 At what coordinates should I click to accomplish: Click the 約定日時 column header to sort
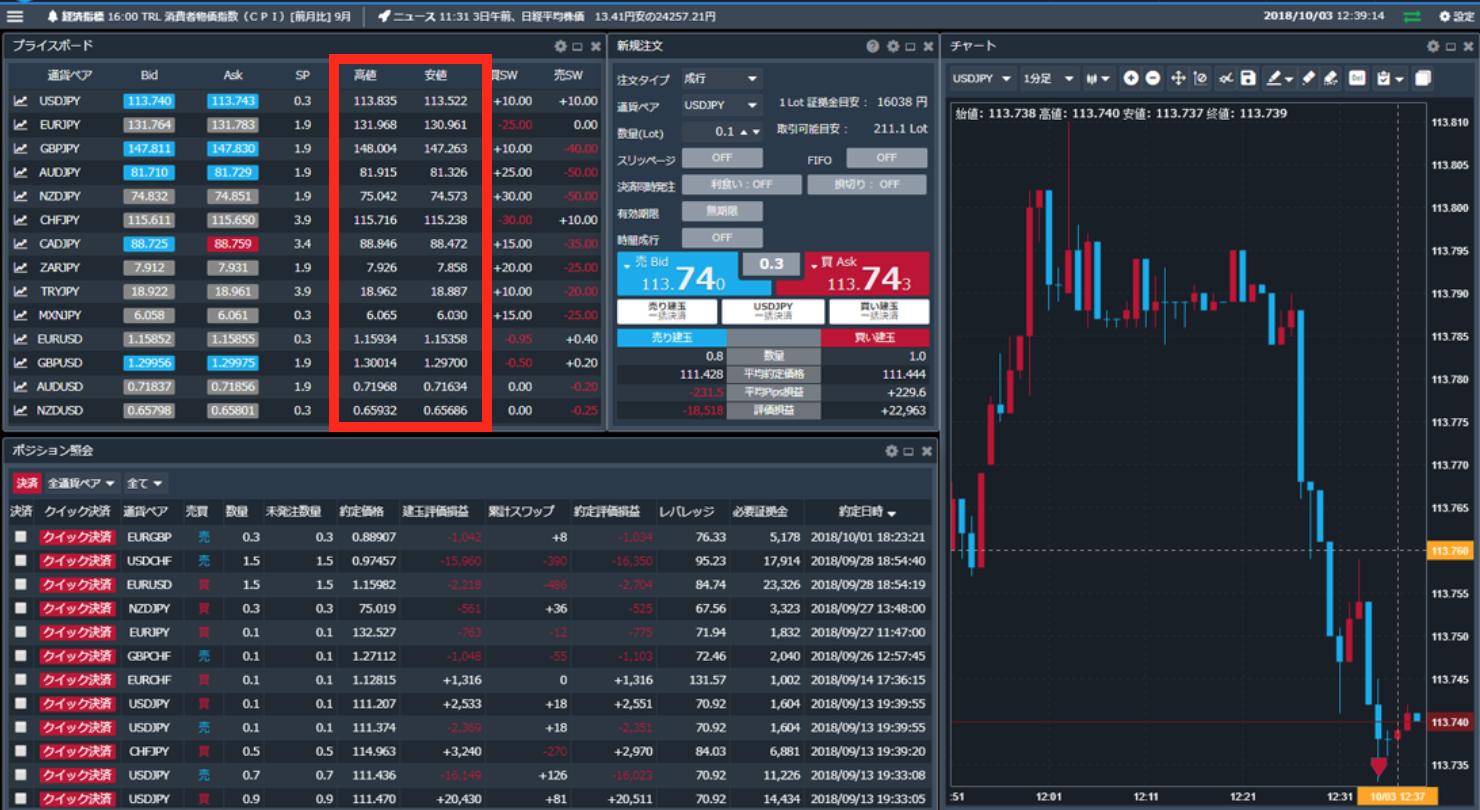click(868, 511)
